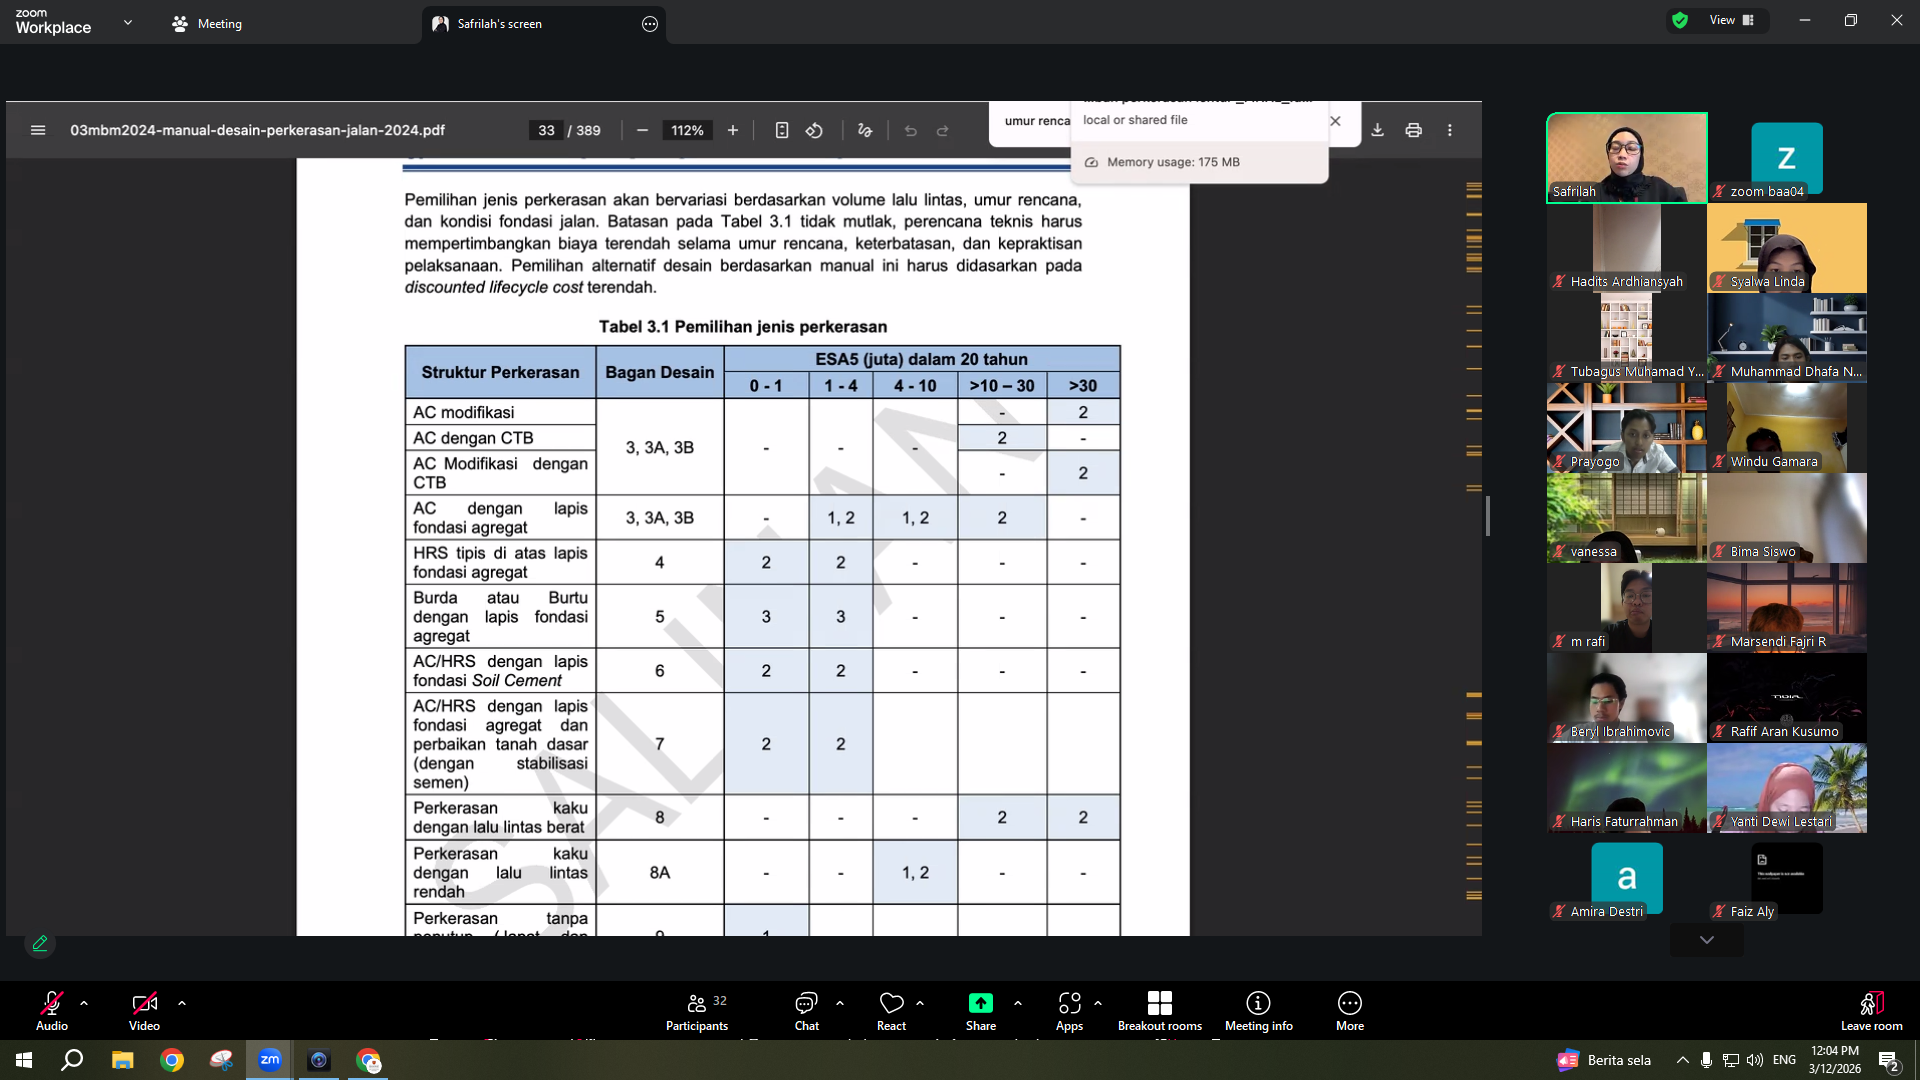The image size is (1920, 1080).
Task: Open Breakout rooms
Action: [1160, 1010]
